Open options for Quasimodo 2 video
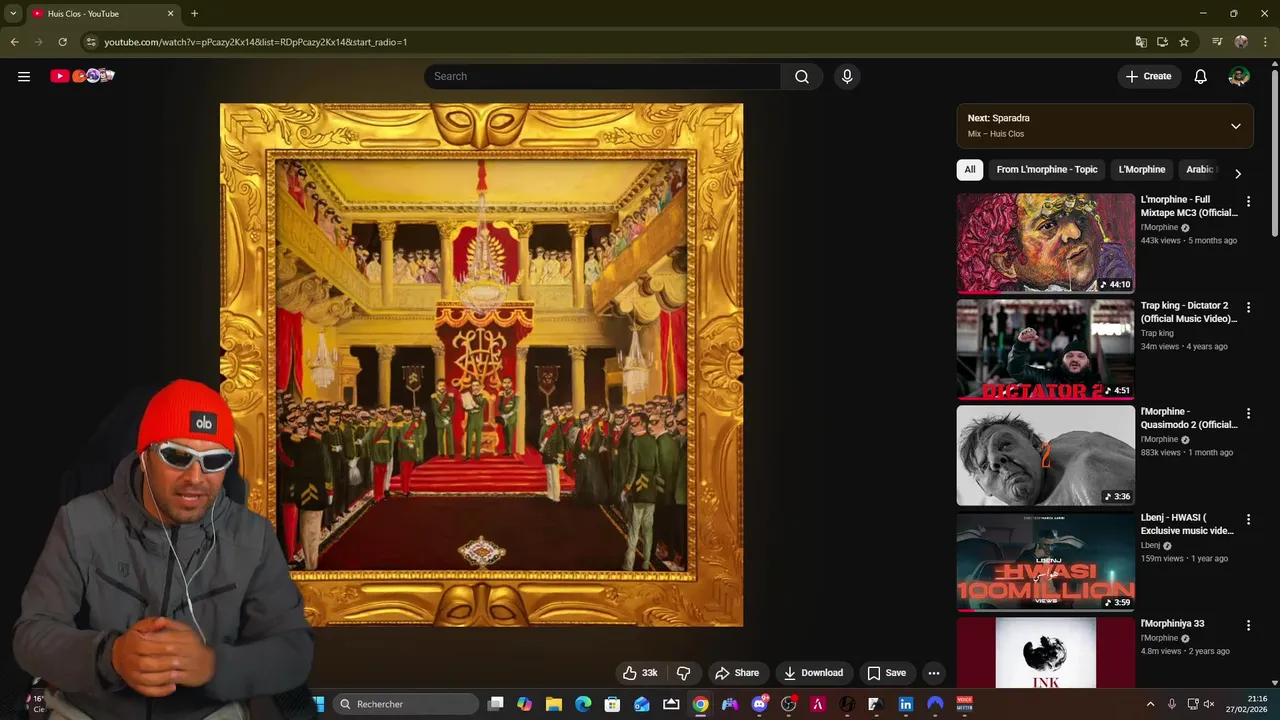 1248,413
